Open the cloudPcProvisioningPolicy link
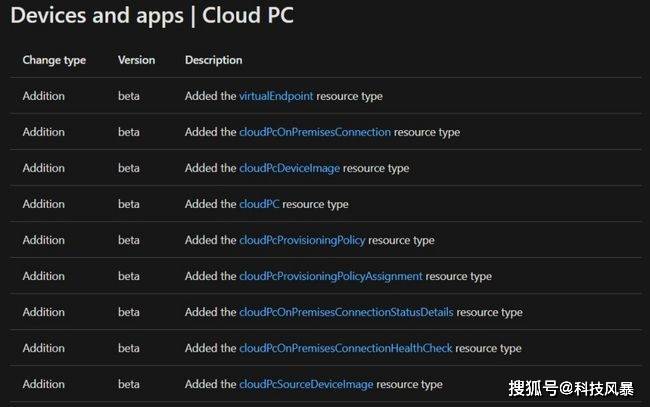This screenshot has height=407, width=650. tap(302, 240)
